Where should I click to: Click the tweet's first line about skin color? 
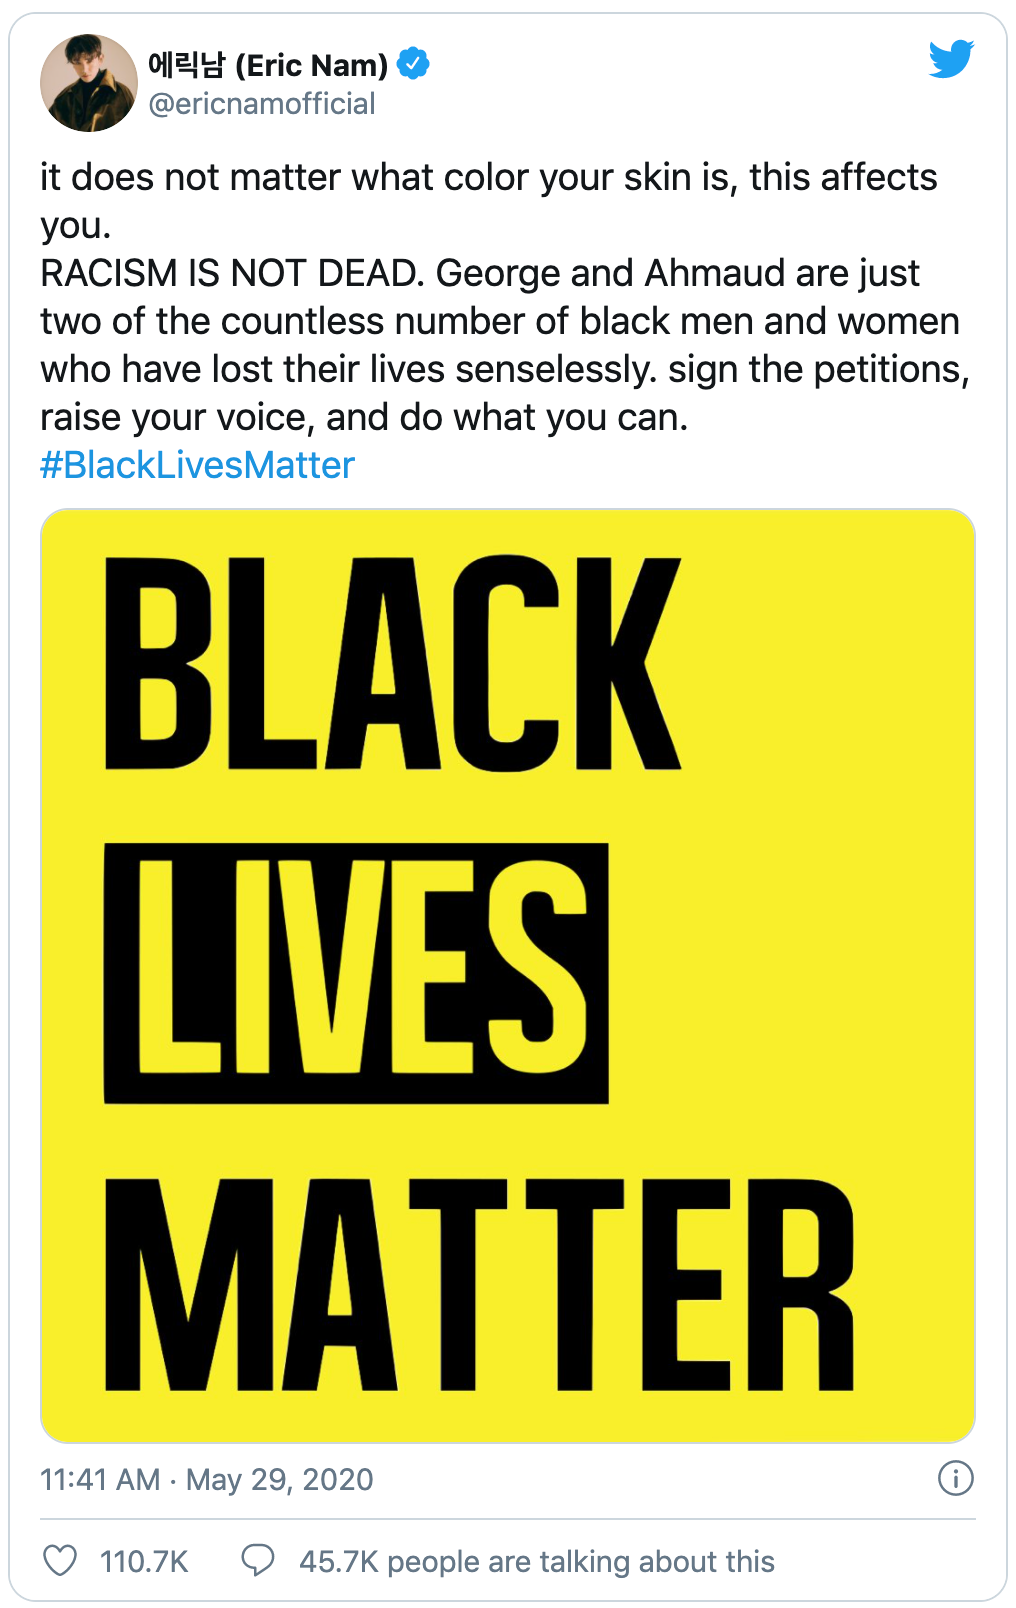488,177
